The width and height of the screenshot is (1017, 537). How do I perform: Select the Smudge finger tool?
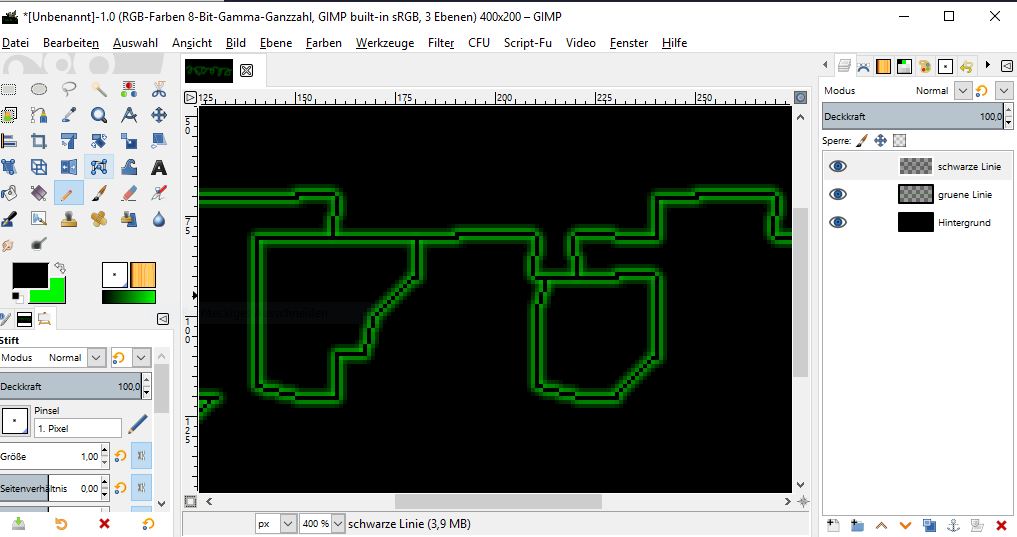click(x=8, y=245)
